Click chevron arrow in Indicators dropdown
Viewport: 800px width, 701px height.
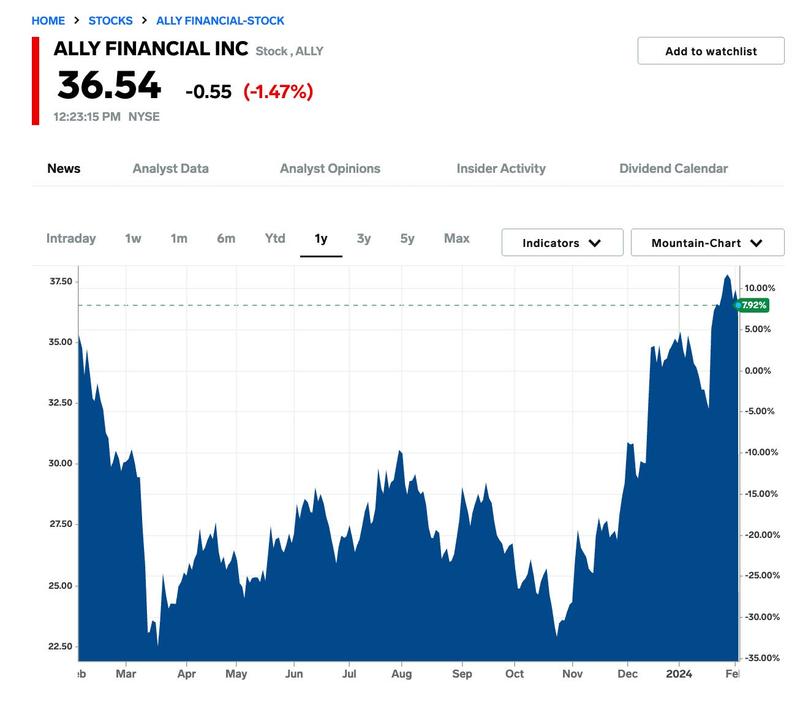(594, 243)
